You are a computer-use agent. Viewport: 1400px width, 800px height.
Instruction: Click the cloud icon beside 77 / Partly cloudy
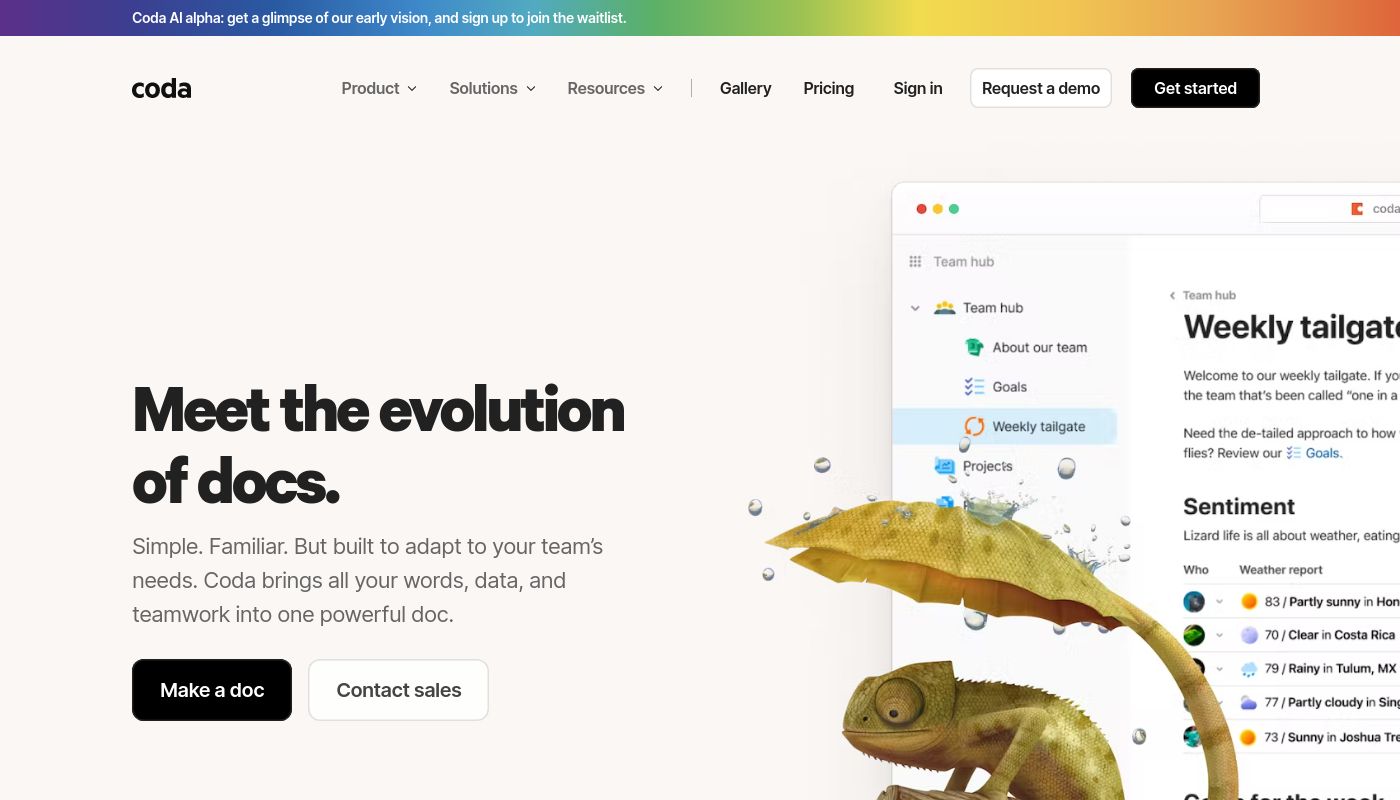coord(1249,703)
